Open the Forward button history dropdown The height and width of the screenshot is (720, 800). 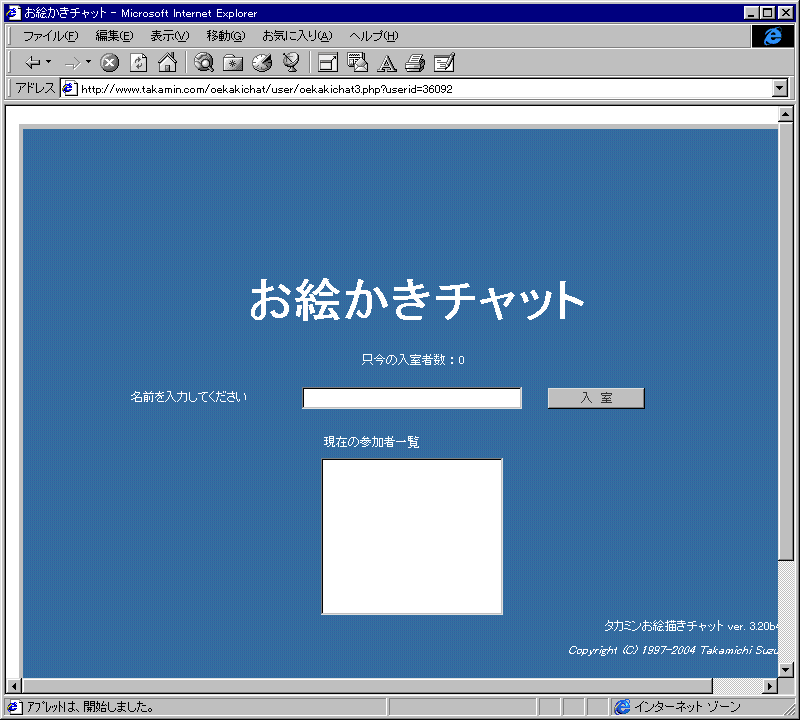click(x=88, y=62)
